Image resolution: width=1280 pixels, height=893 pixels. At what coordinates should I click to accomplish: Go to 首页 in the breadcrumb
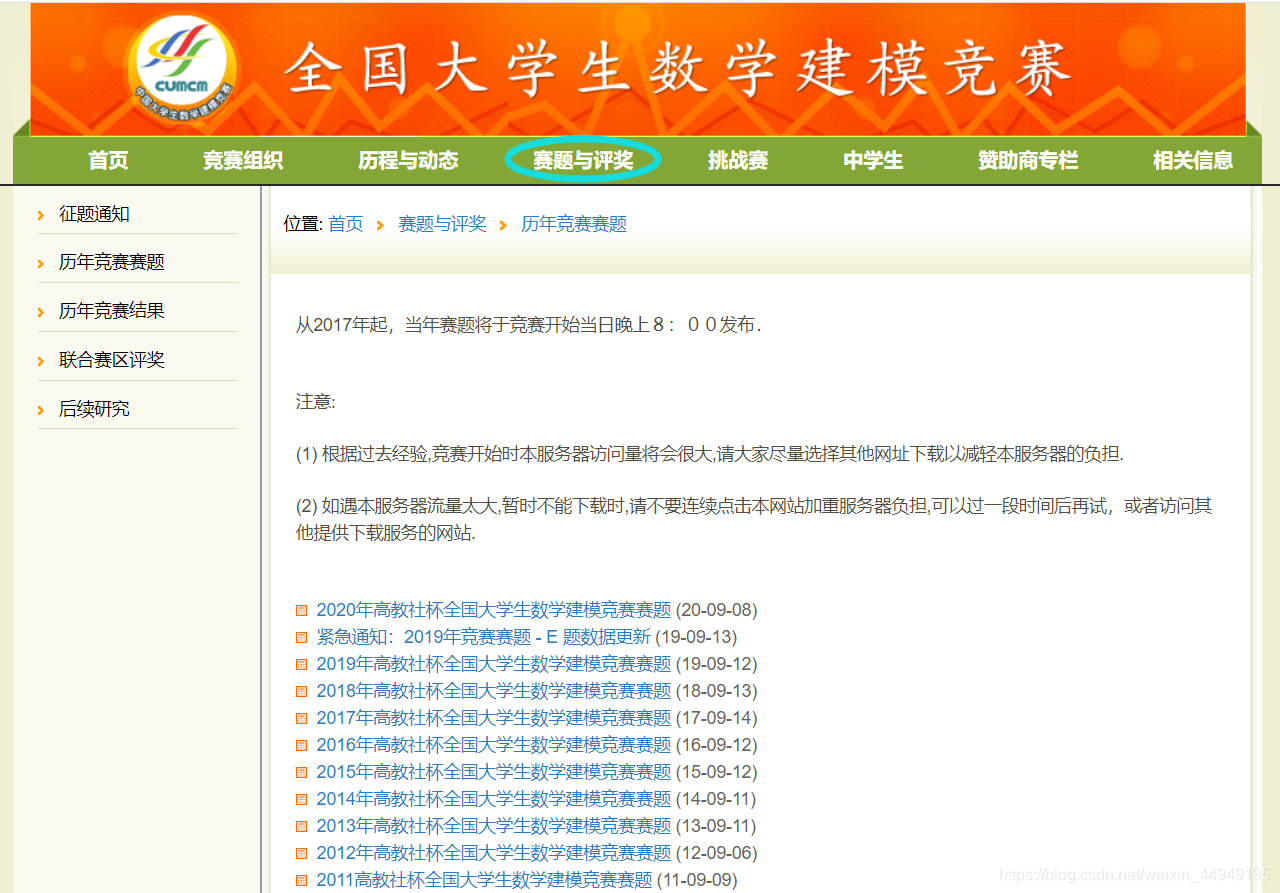click(346, 224)
